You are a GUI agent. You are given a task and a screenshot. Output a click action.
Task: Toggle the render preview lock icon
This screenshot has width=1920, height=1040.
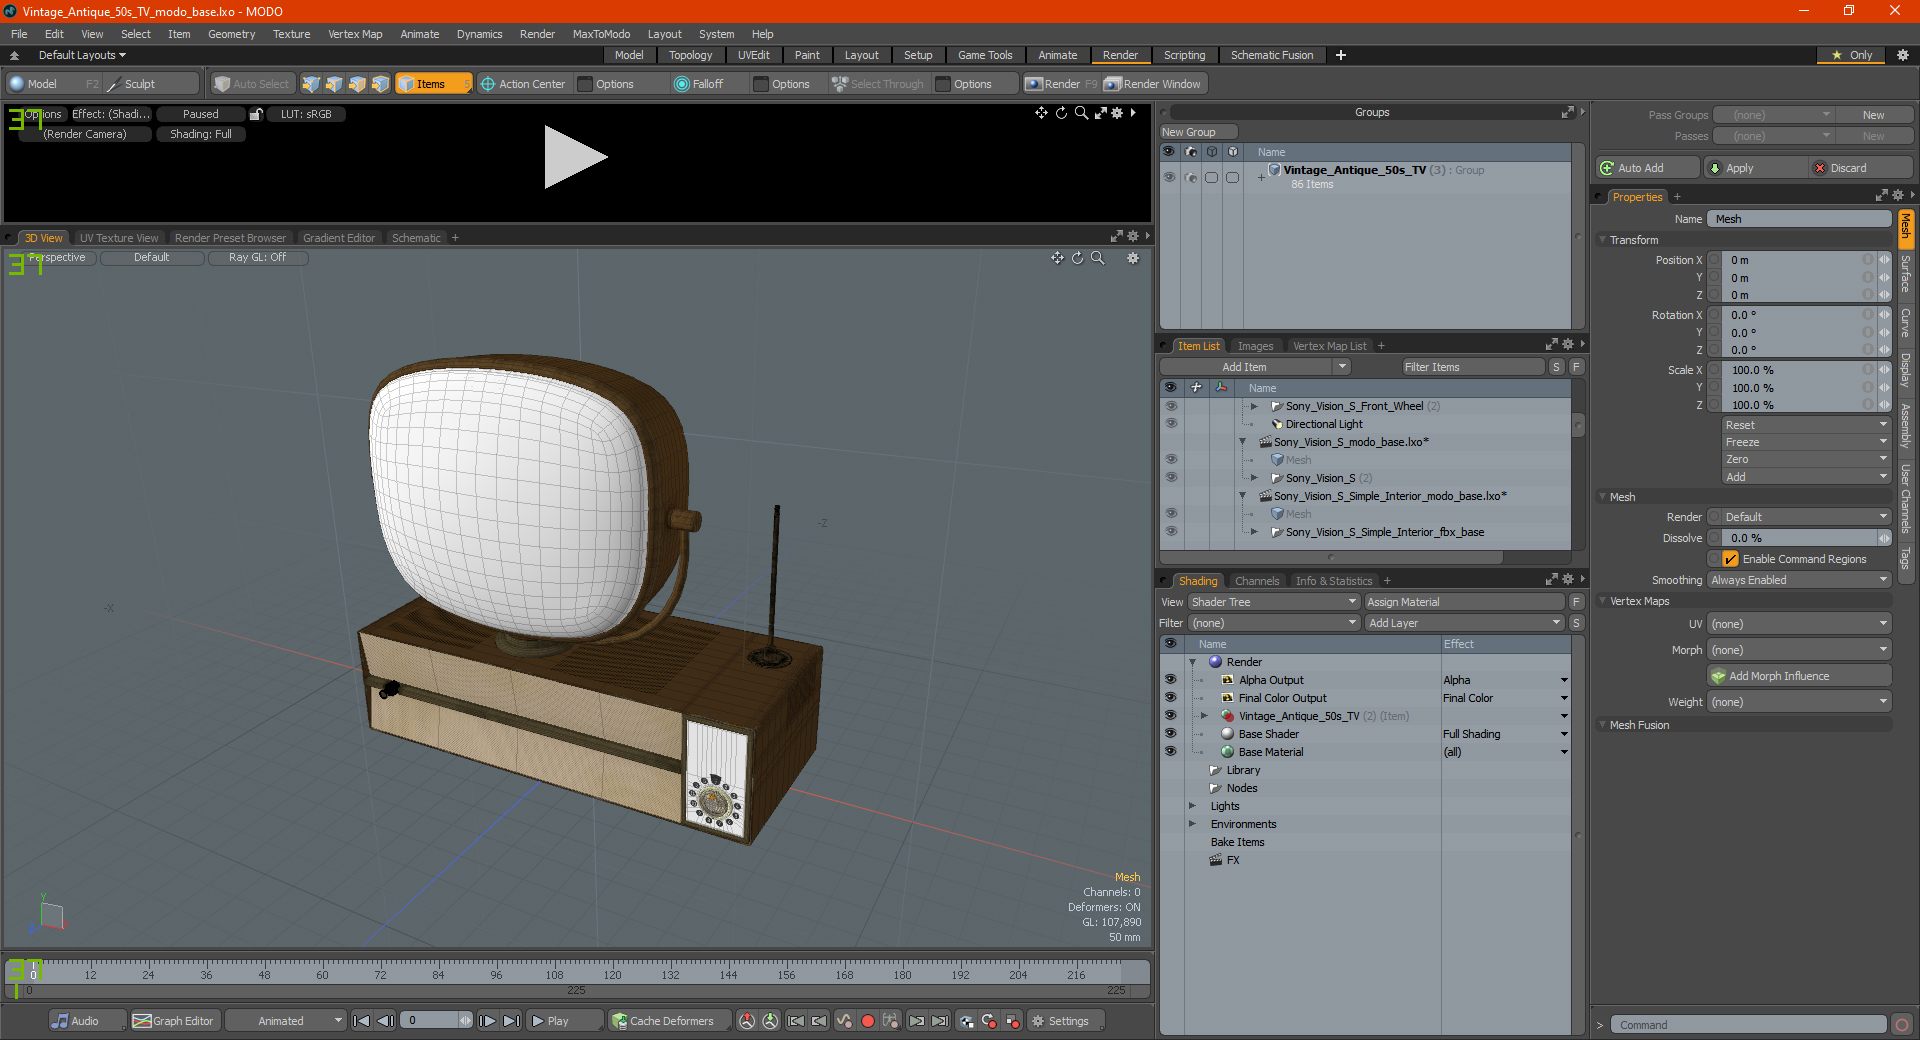click(256, 114)
